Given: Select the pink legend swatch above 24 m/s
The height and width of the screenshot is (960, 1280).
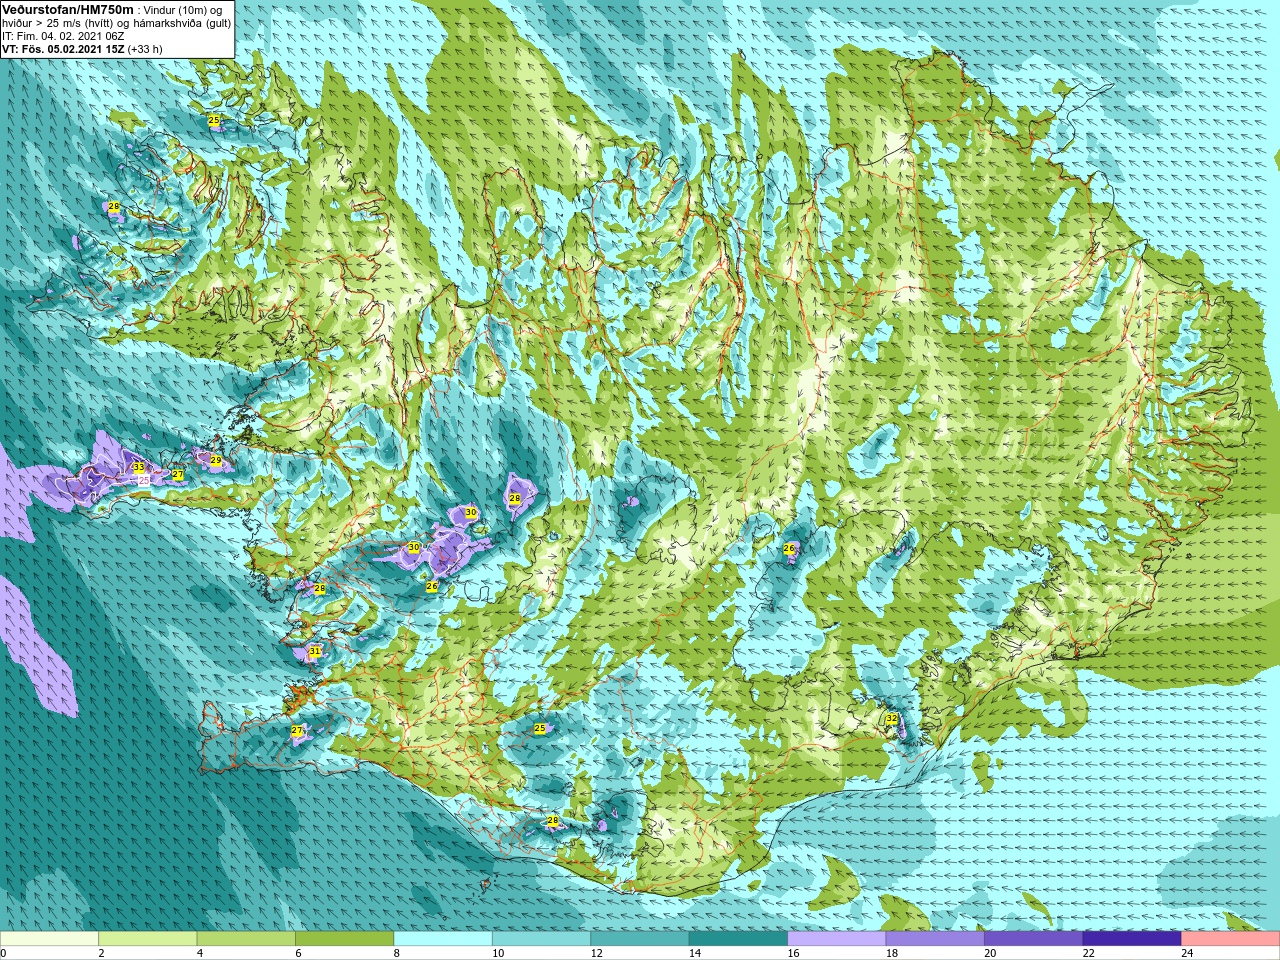Looking at the screenshot, I should point(1231,939).
